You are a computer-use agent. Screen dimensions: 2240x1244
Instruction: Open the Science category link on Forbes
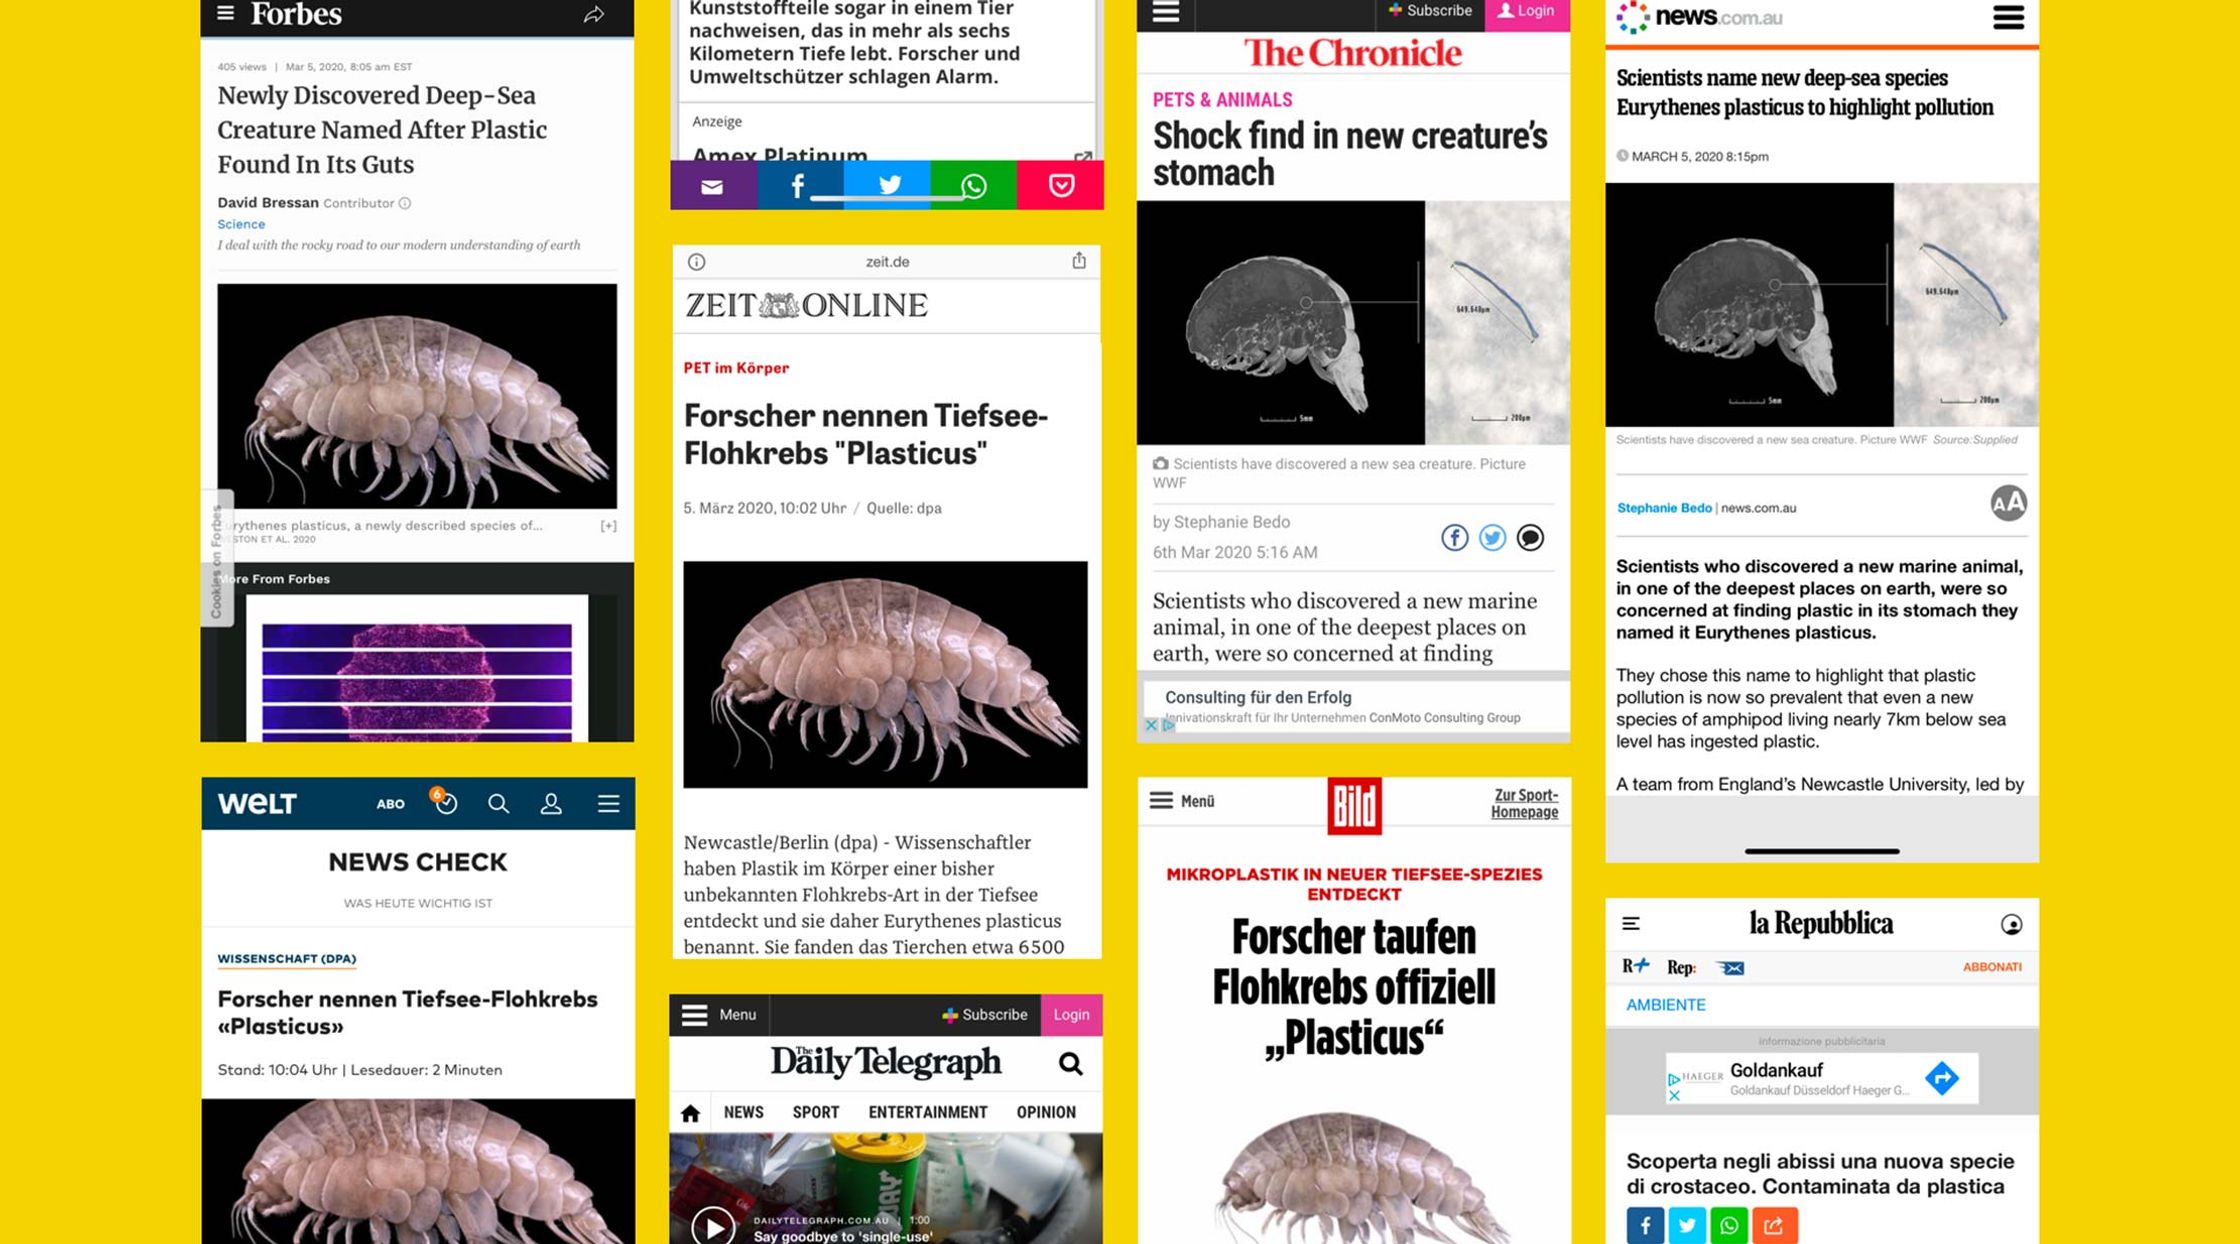pos(241,224)
